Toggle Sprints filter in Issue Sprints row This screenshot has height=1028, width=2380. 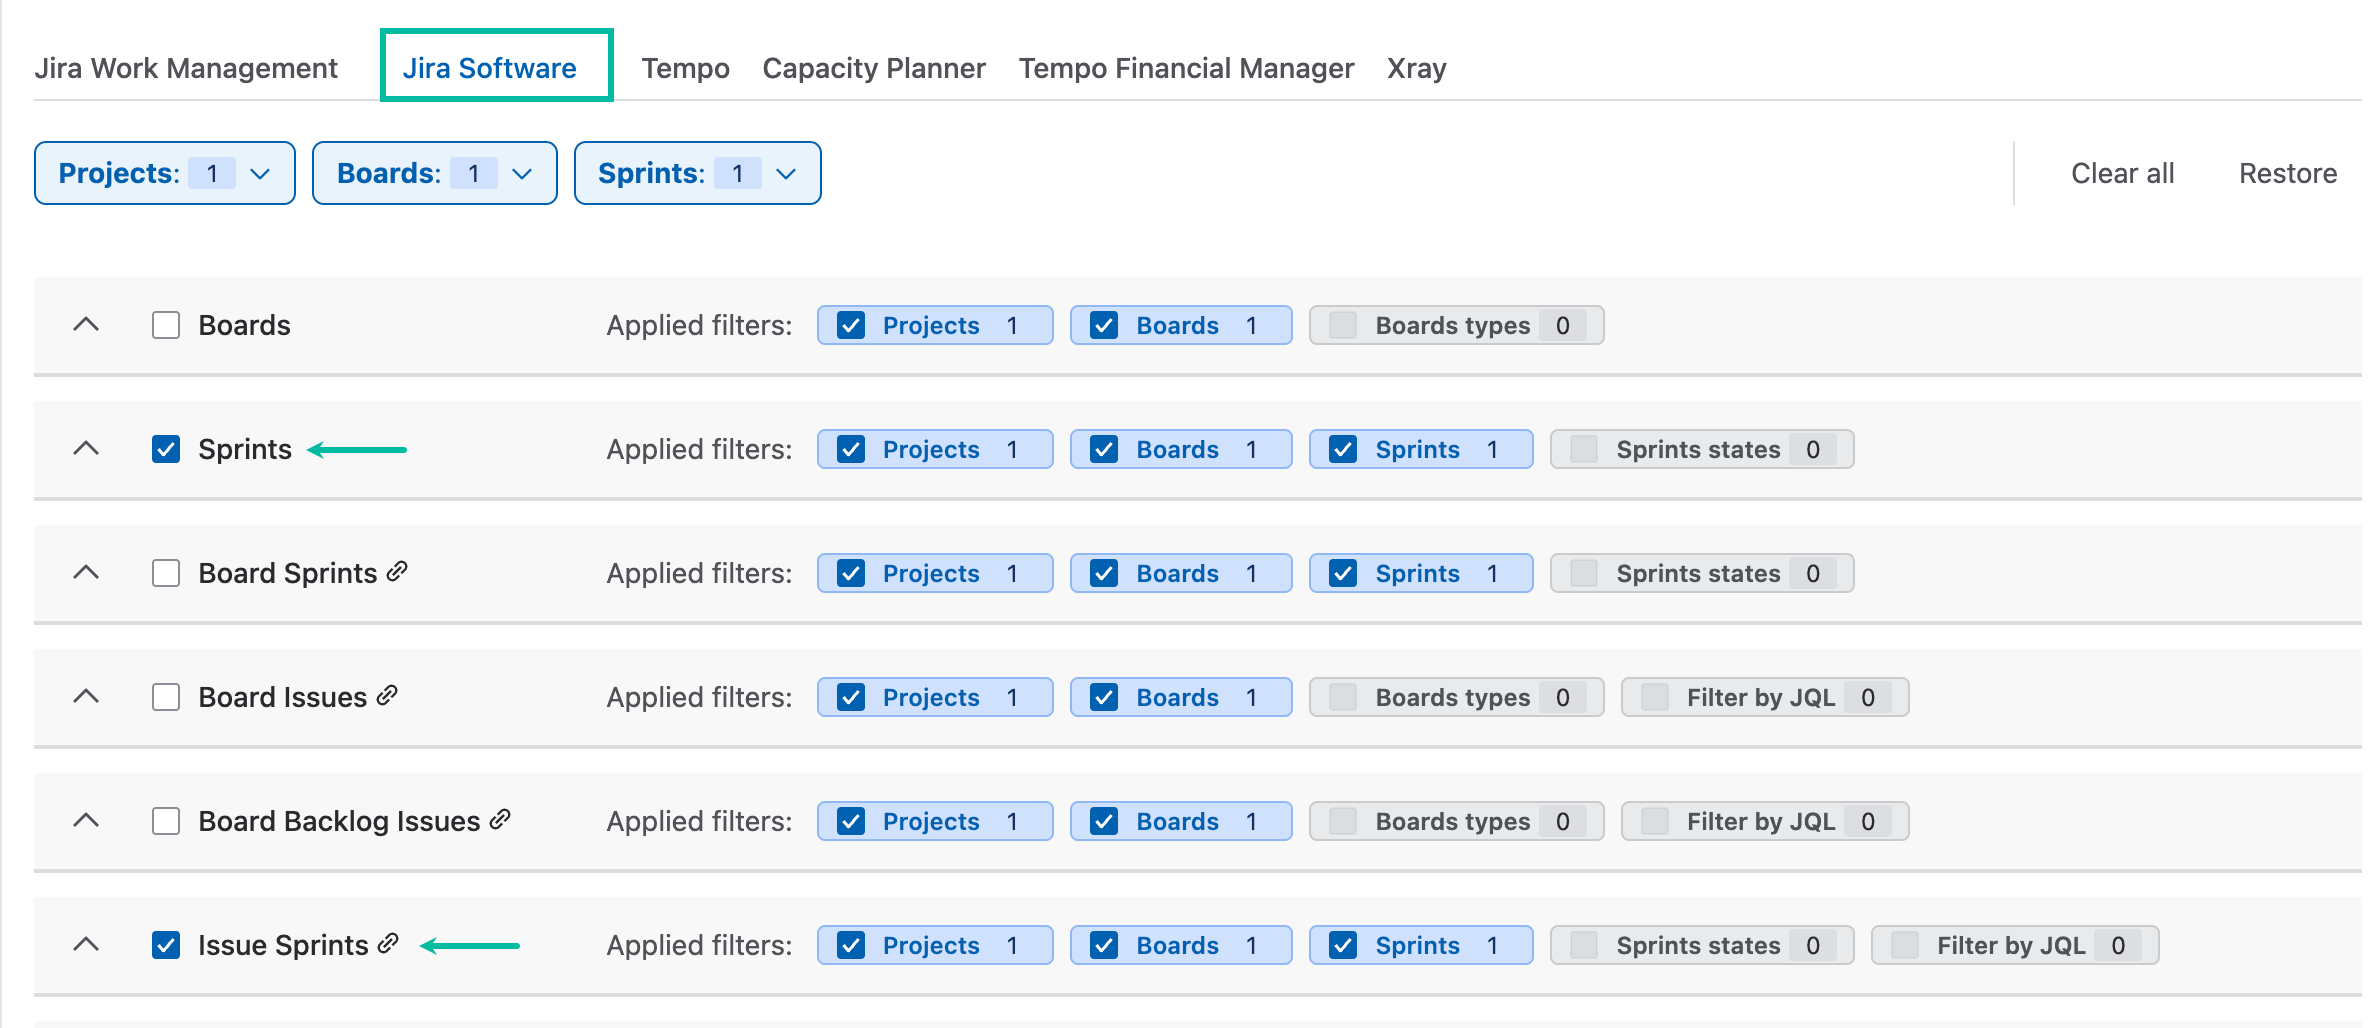pyautogui.click(x=1421, y=945)
